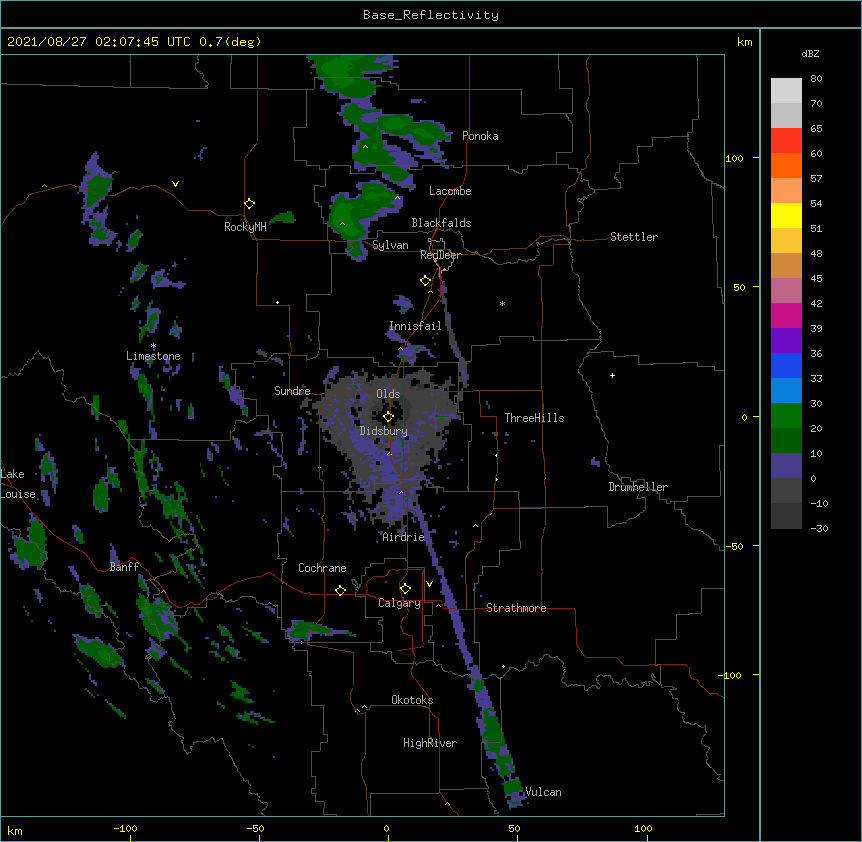Viewport: 862px width, 842px height.
Task: Click the dBZ legend heading
Action: (810, 53)
